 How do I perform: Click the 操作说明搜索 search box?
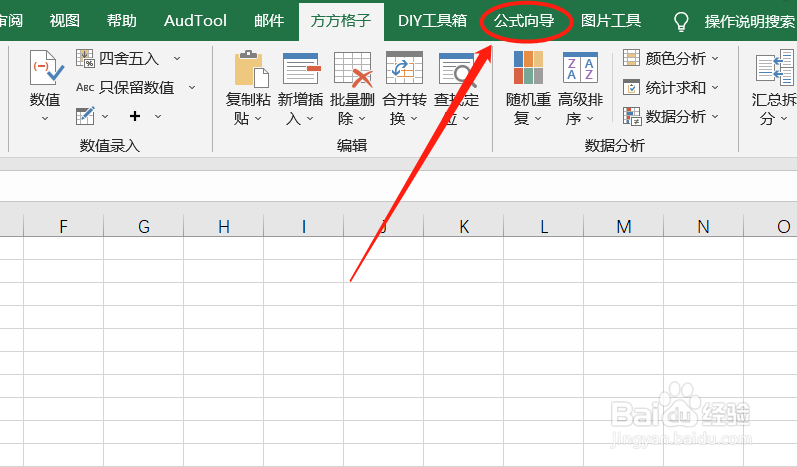point(749,21)
